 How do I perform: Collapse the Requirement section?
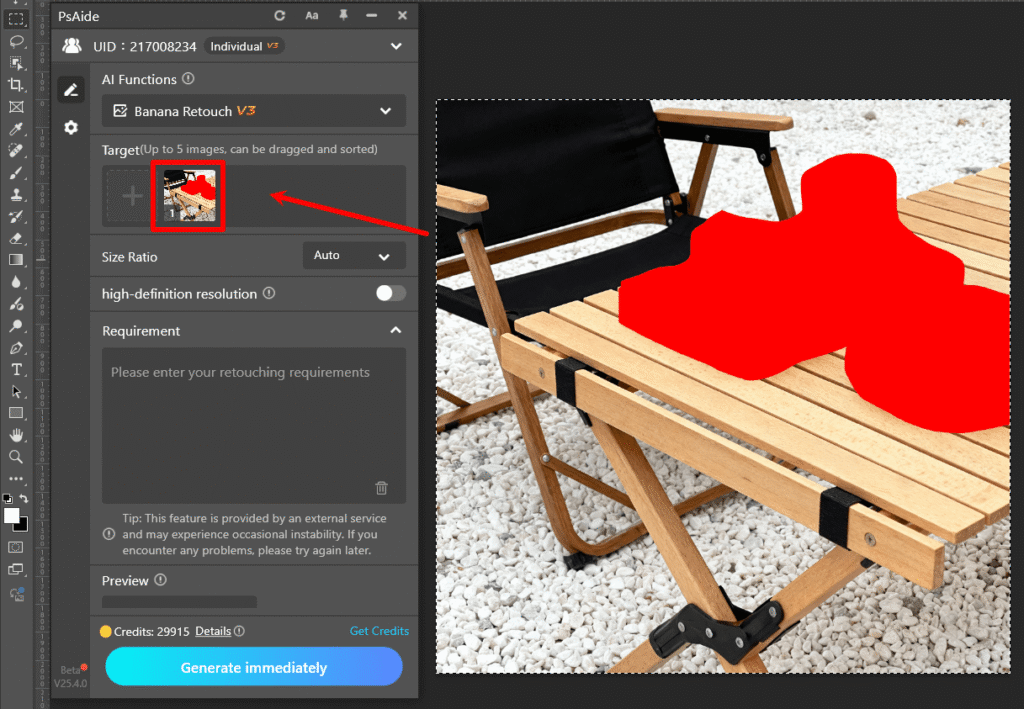coord(395,330)
